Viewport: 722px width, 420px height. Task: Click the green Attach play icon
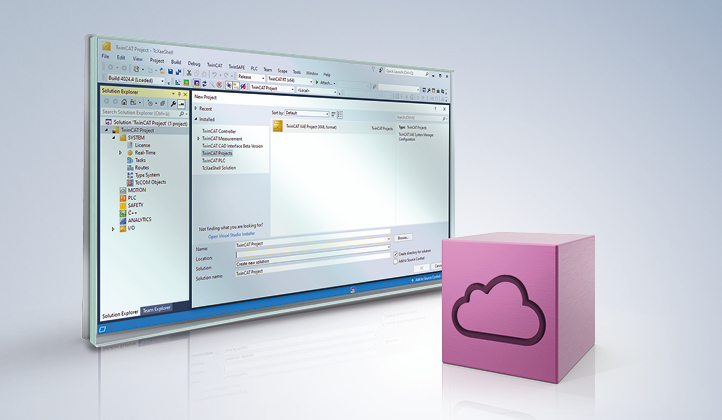pos(317,82)
